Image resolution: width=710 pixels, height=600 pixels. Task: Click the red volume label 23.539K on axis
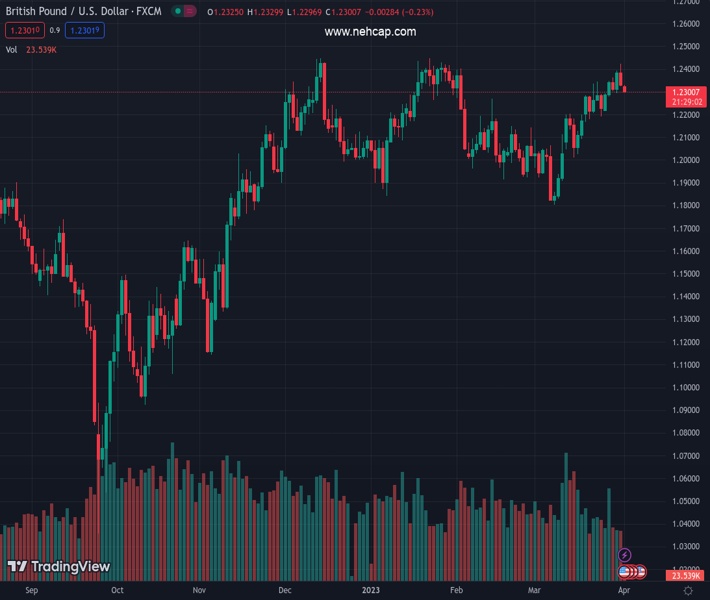pos(686,575)
